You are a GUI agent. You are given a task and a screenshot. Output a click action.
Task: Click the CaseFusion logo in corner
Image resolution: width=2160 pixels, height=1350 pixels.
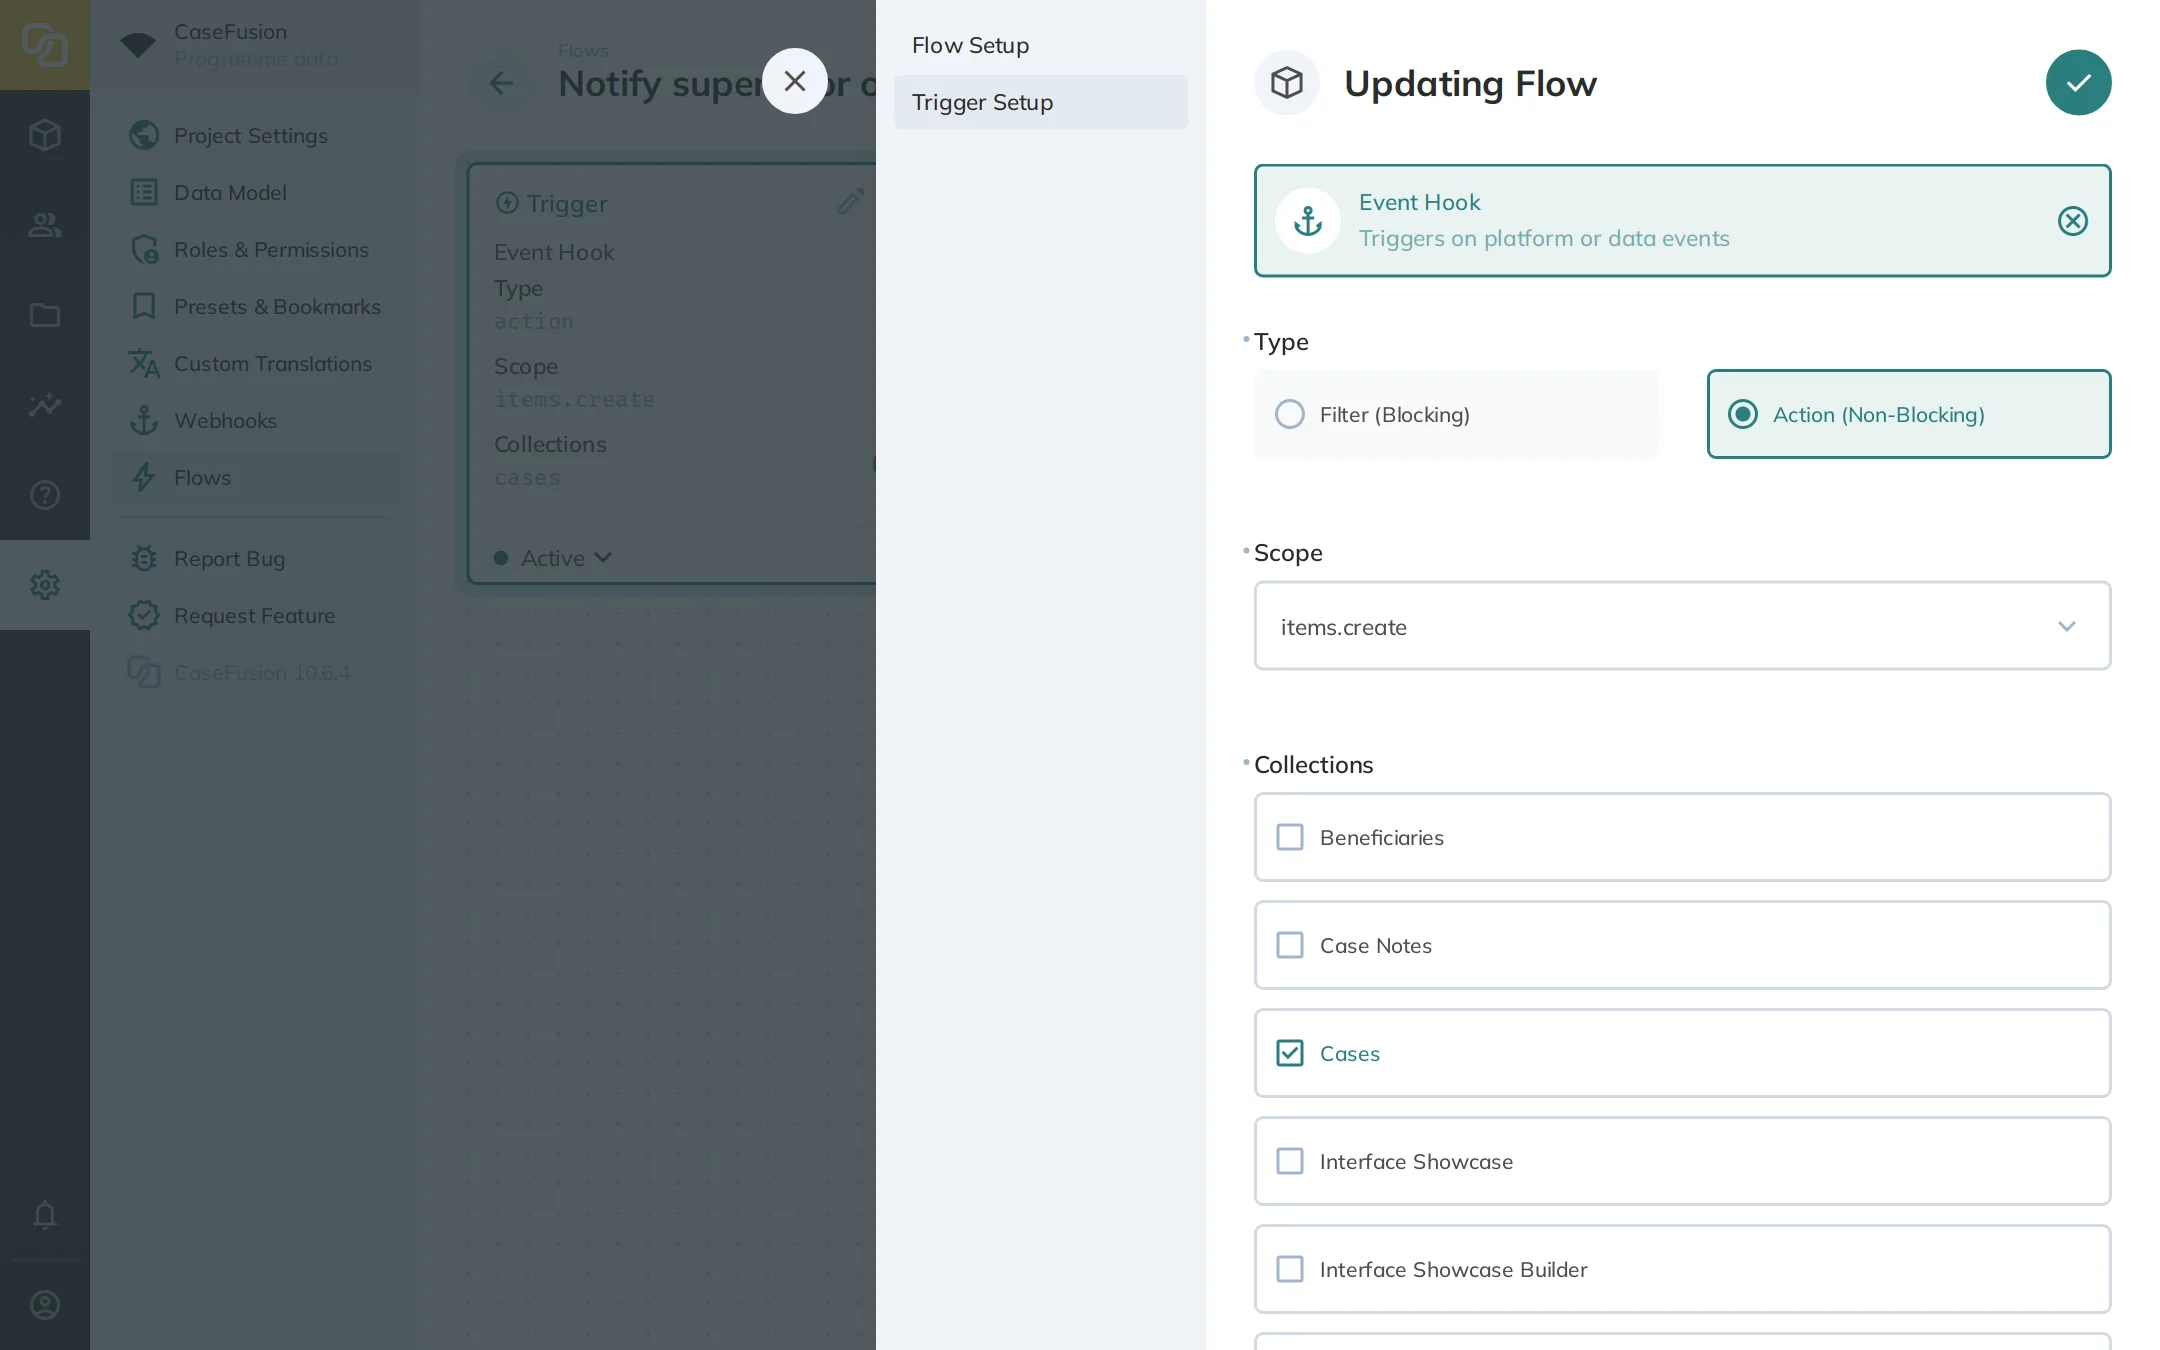tap(45, 45)
